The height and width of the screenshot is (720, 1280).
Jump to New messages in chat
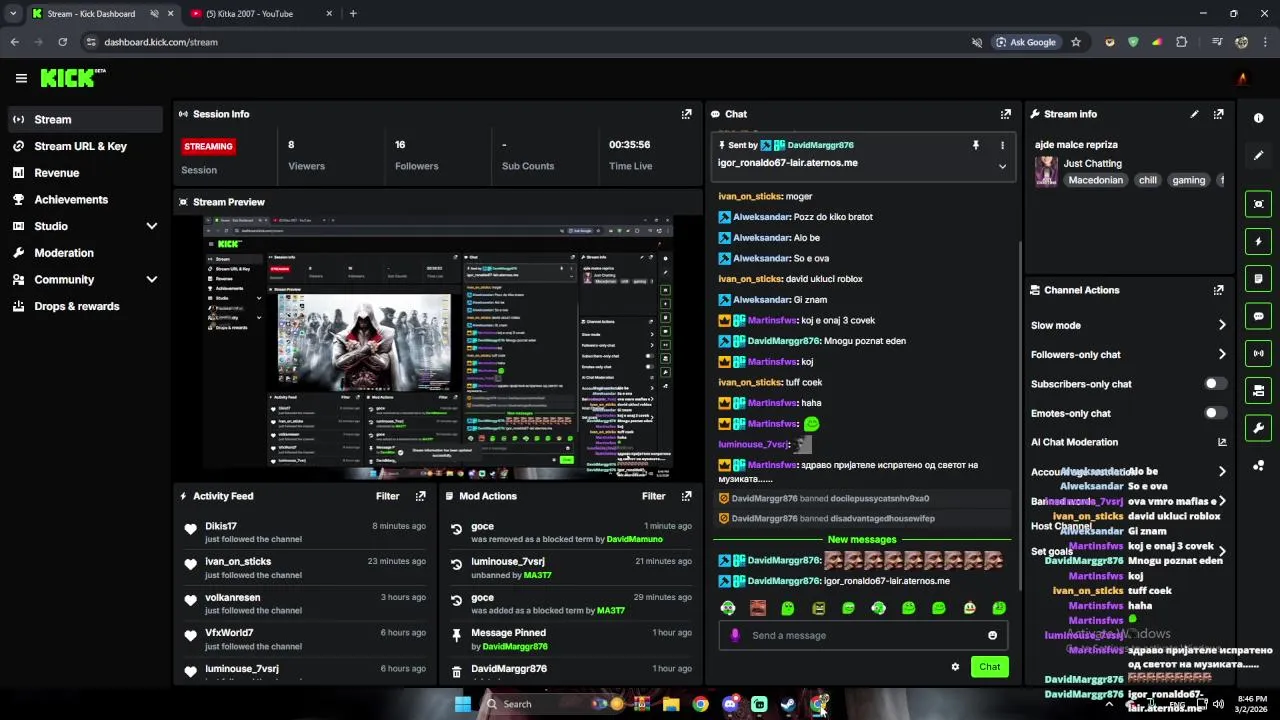coord(862,540)
